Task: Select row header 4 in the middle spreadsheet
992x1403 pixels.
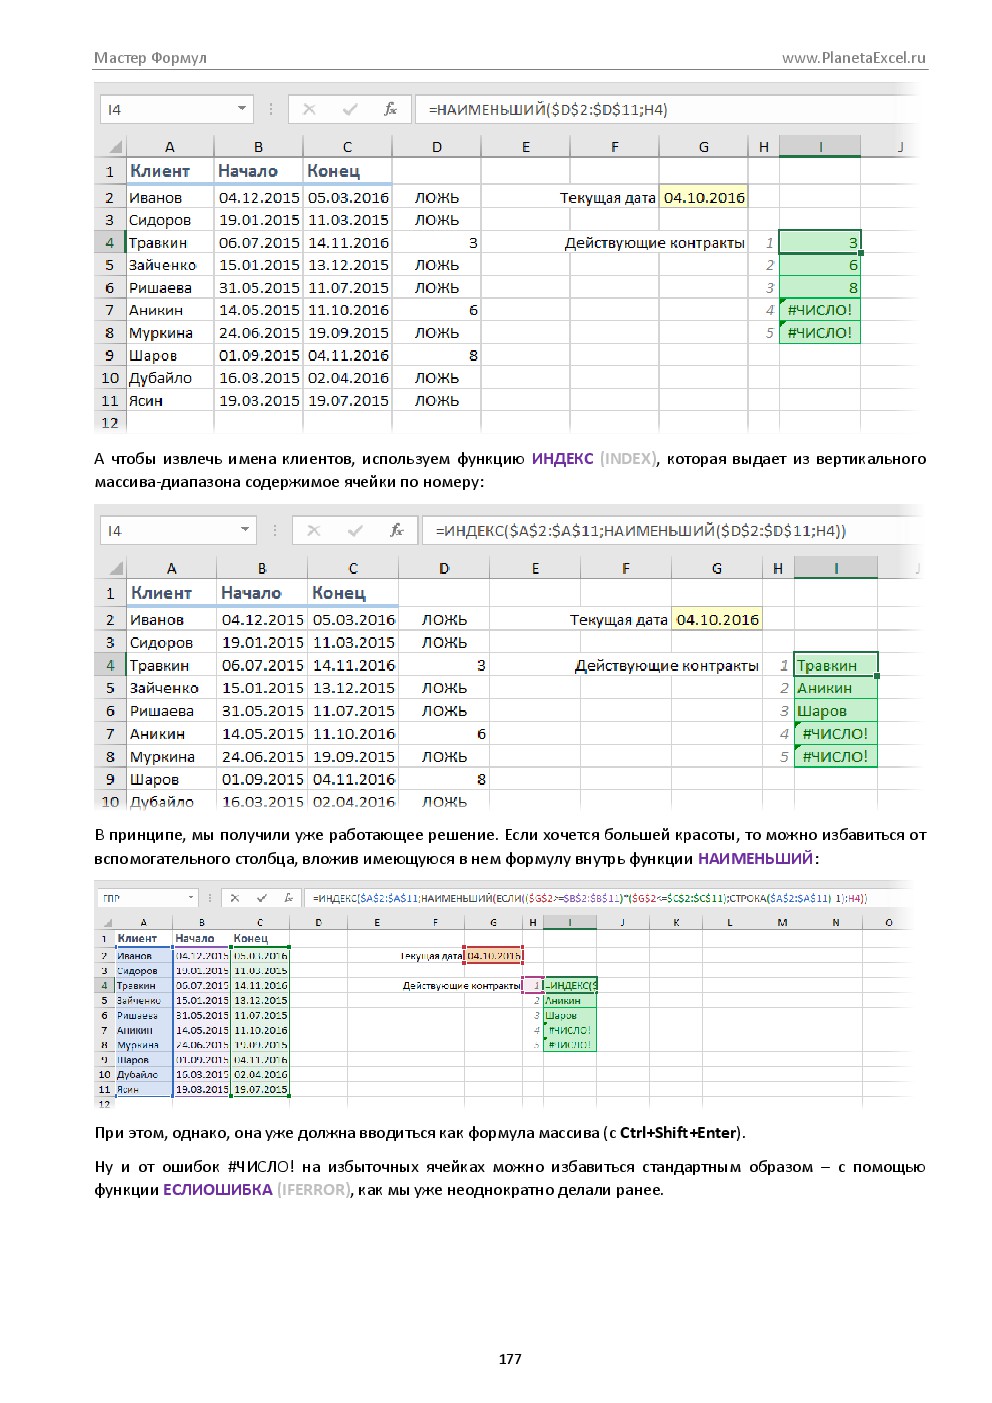Action: click(110, 665)
